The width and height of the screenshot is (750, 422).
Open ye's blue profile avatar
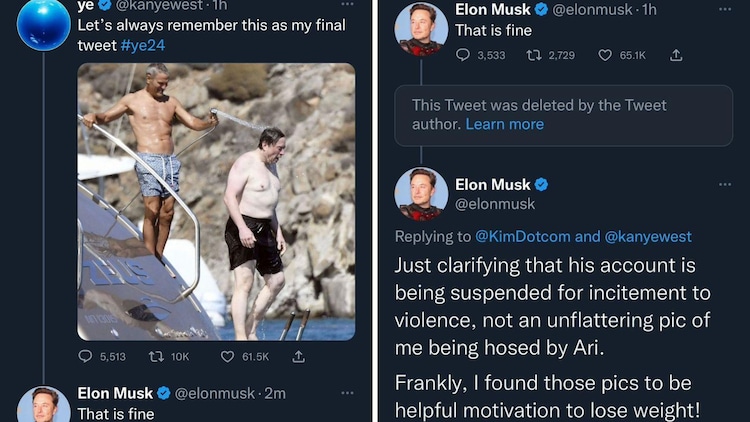[x=43, y=24]
